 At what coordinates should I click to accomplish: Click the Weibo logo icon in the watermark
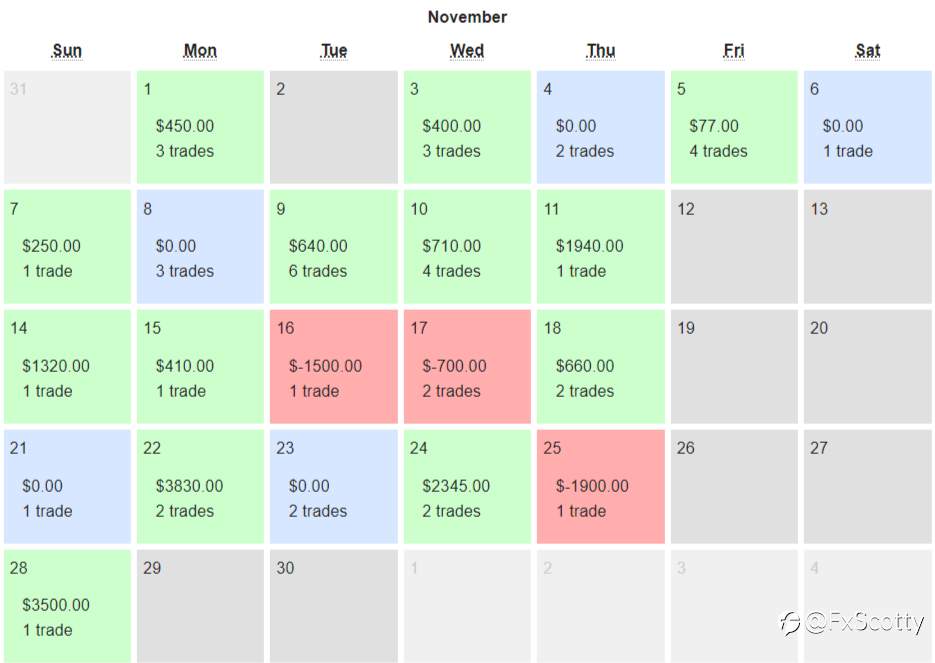pyautogui.click(x=790, y=623)
